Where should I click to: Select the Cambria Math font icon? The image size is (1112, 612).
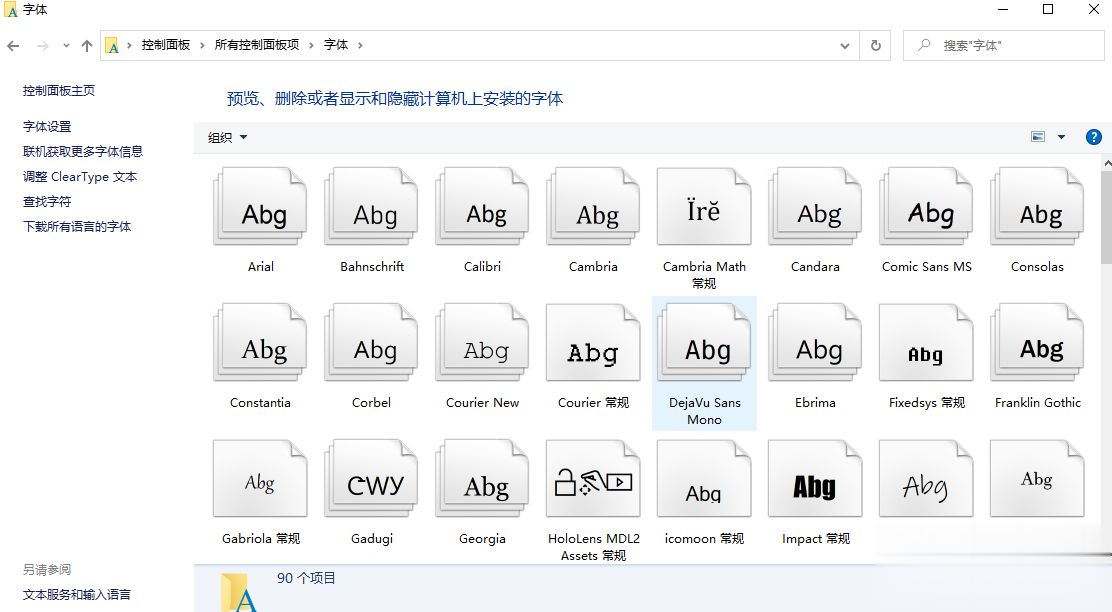(x=704, y=207)
